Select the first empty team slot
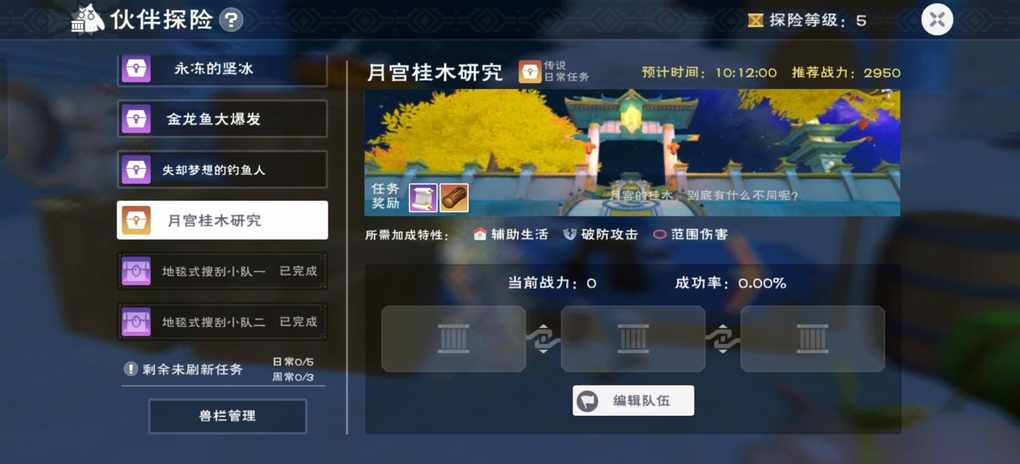The image size is (1020, 464). click(453, 339)
